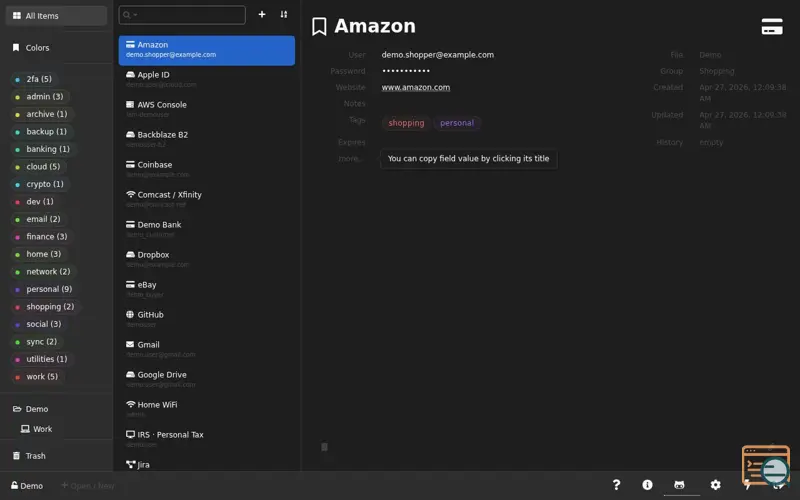Click the card icon of the eBay entry
Viewport: 800px width, 500px height.
[130, 285]
